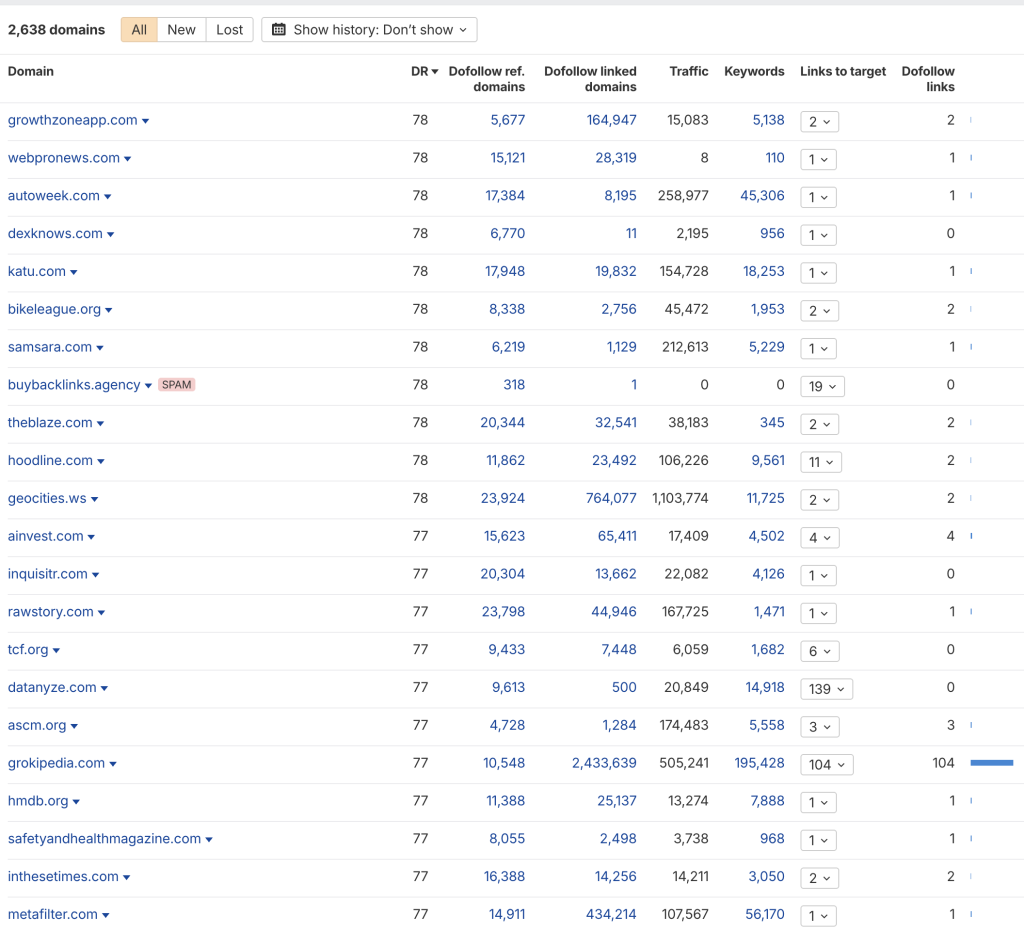Open 2 links dropdown for bikeleague.org
1024x932 pixels.
click(x=820, y=311)
